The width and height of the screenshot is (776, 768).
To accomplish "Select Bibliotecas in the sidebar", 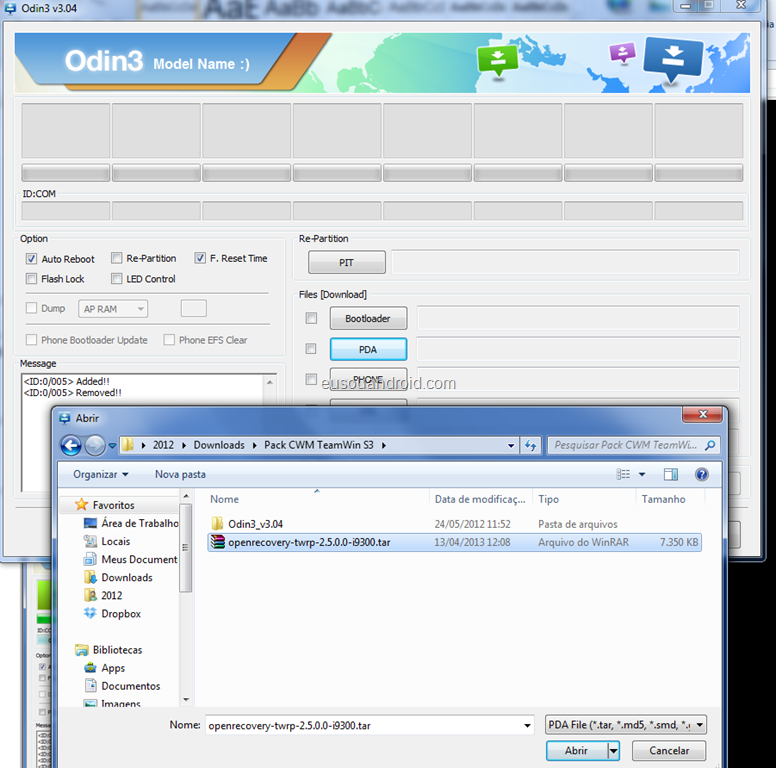I will [x=108, y=650].
